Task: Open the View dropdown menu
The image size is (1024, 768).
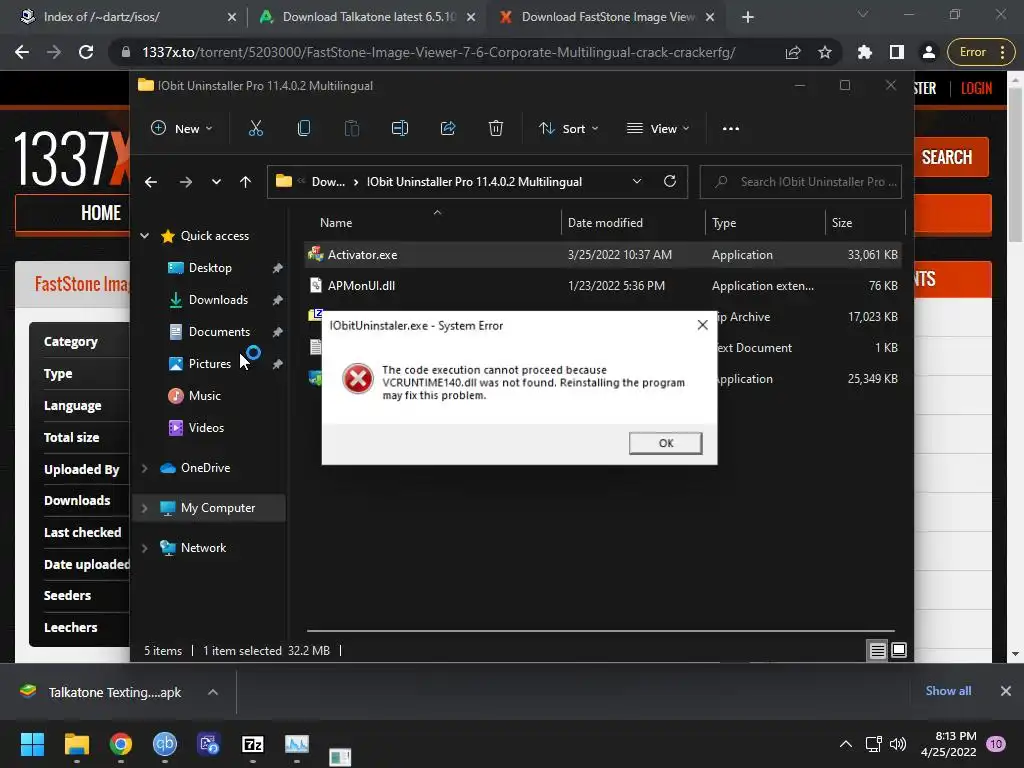Action: click(x=658, y=129)
